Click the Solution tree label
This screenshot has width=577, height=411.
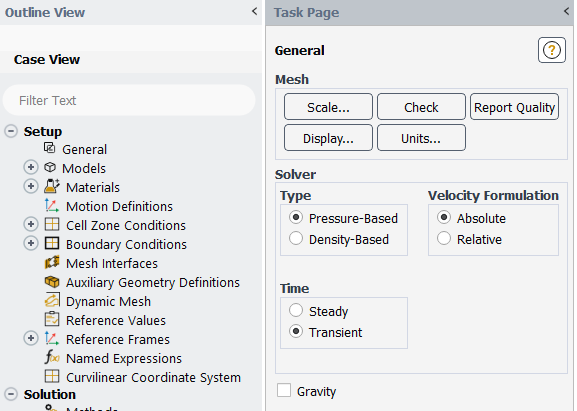[x=50, y=394]
